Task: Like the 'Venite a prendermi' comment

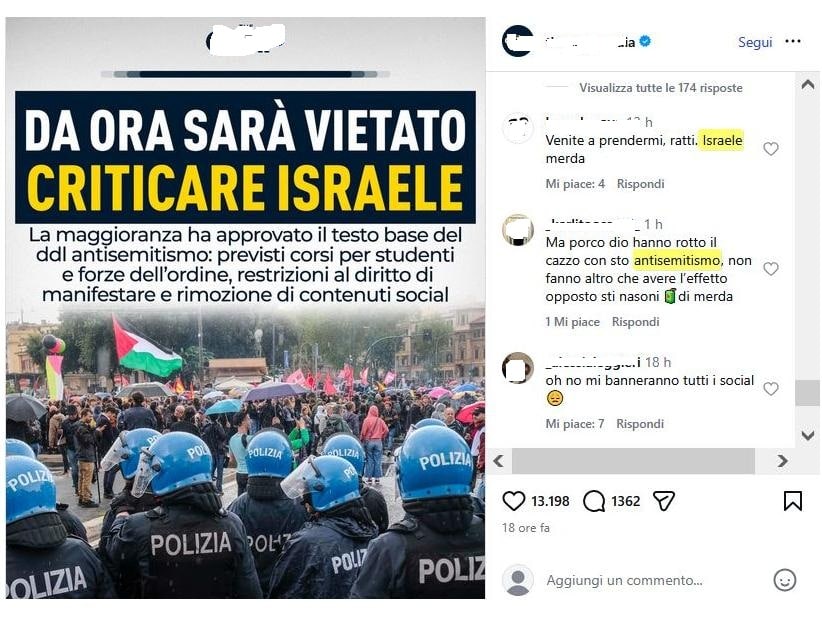Action: [770, 149]
